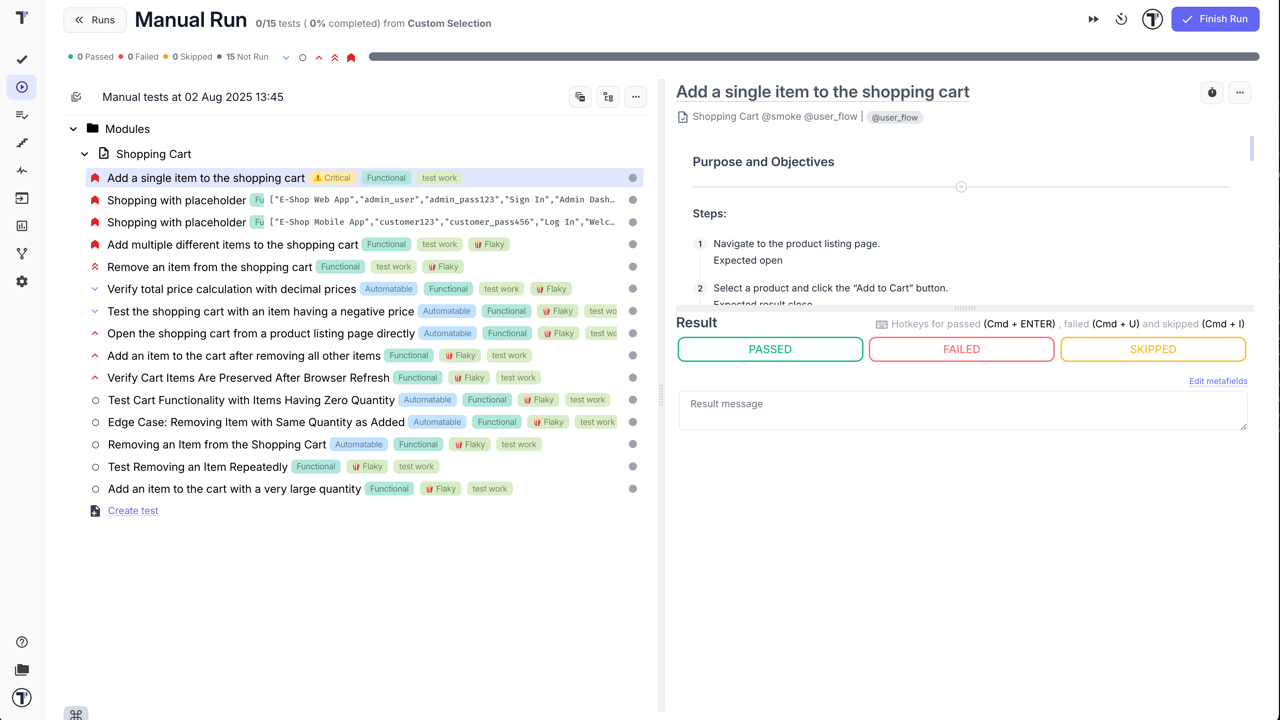Open the branching icon in the left sidebar
The image size is (1280, 720).
[x=22, y=253]
